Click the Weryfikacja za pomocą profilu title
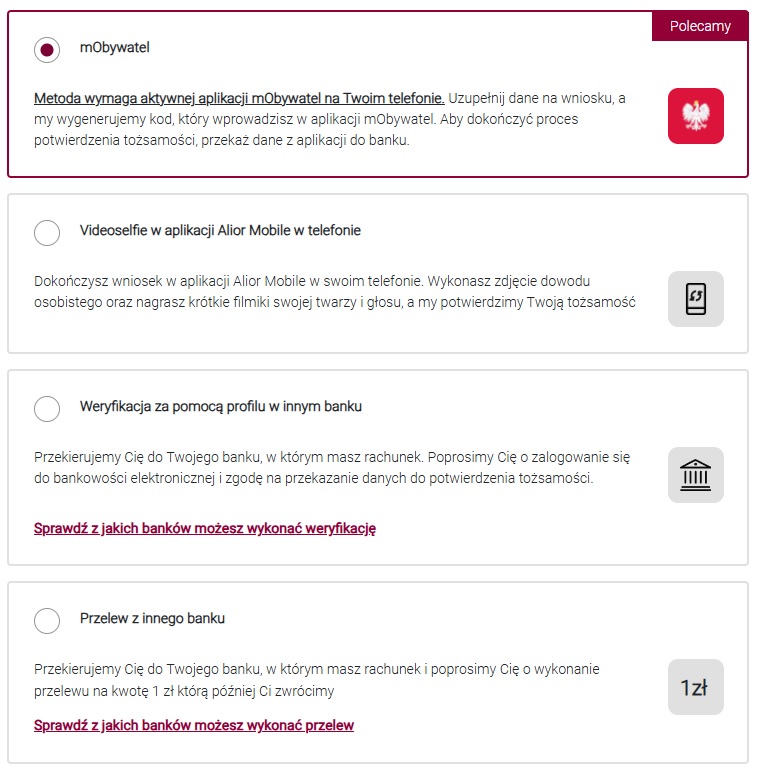Viewport: 759px width, 768px height. (x=221, y=407)
